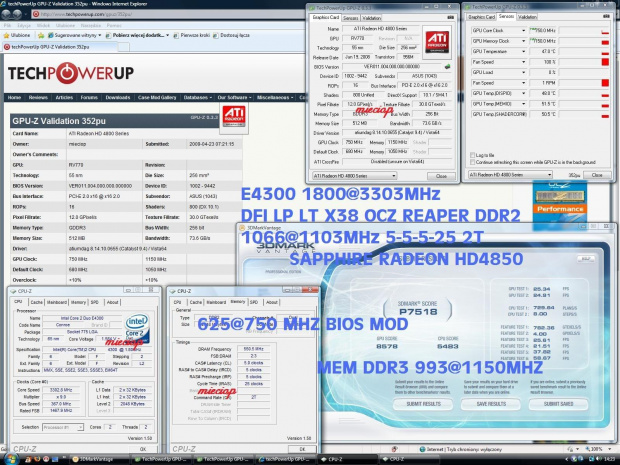
Task: Open the card selector dropdown in GPU-Z Sensors window
Action: 510,174
